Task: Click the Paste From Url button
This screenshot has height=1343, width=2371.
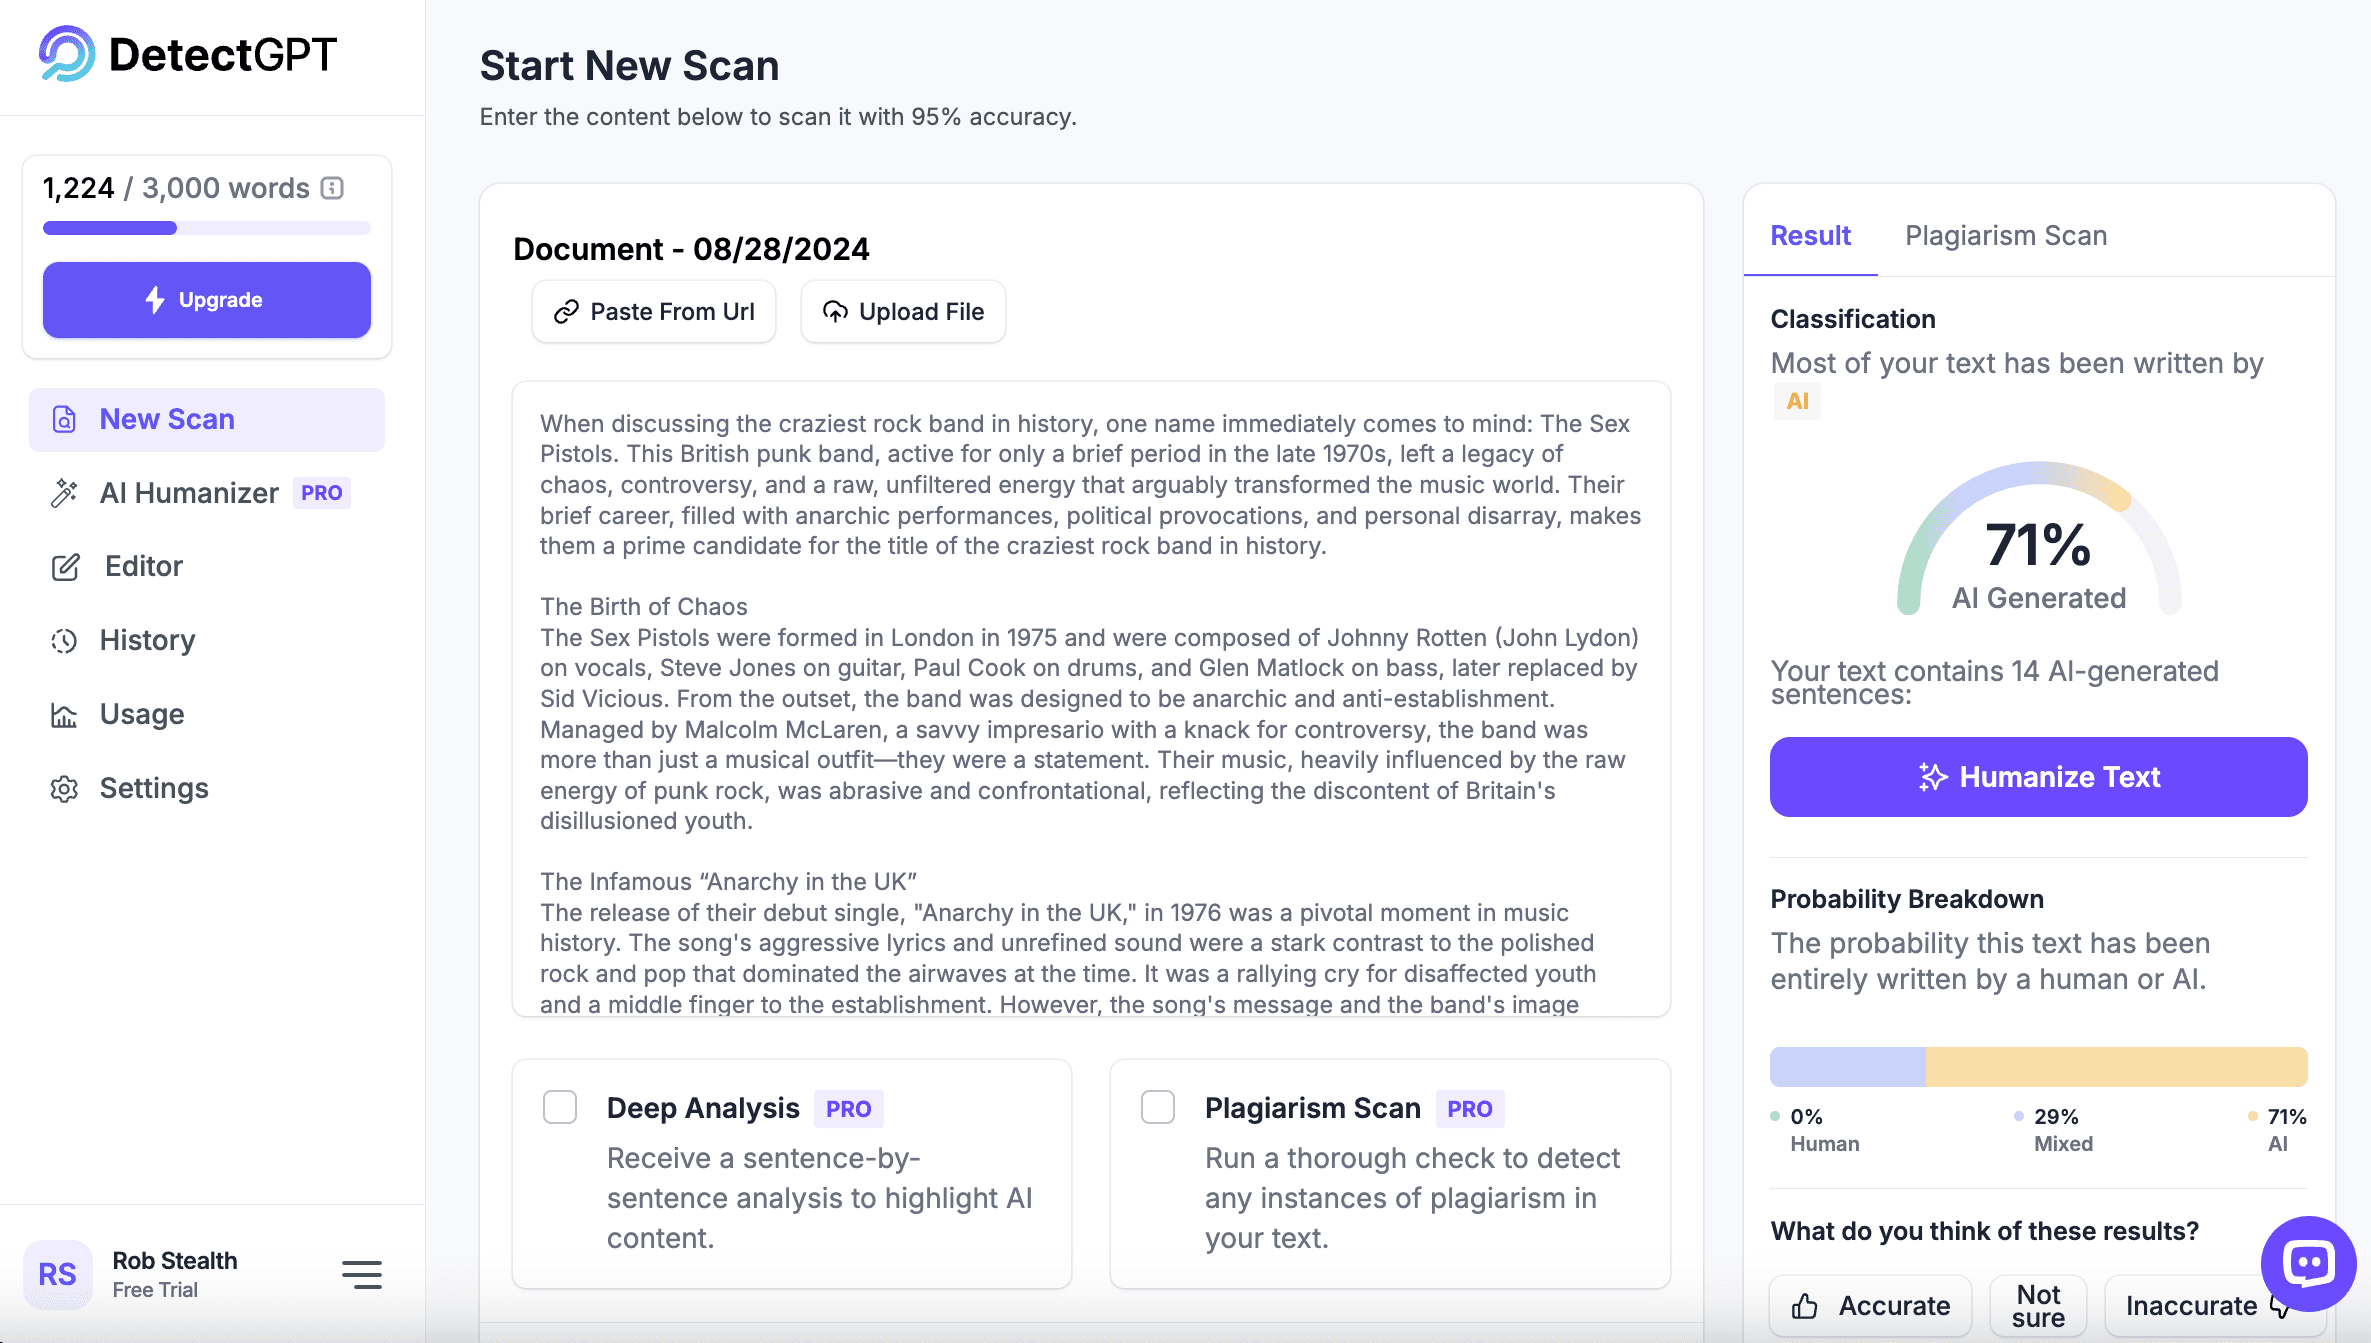Action: [x=654, y=312]
